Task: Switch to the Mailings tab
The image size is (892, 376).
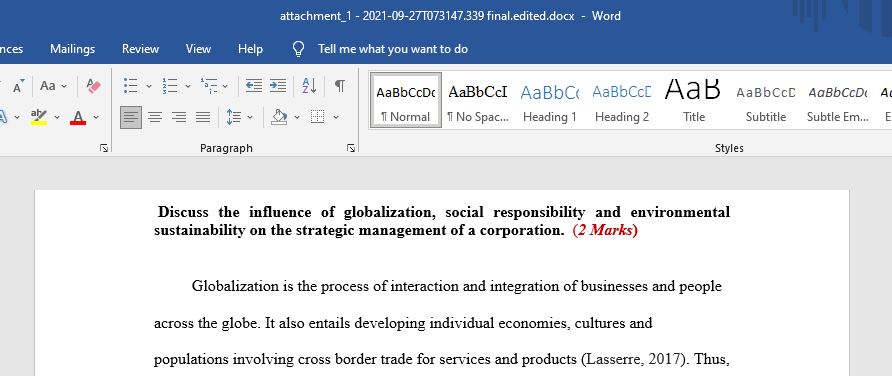Action: click(72, 49)
